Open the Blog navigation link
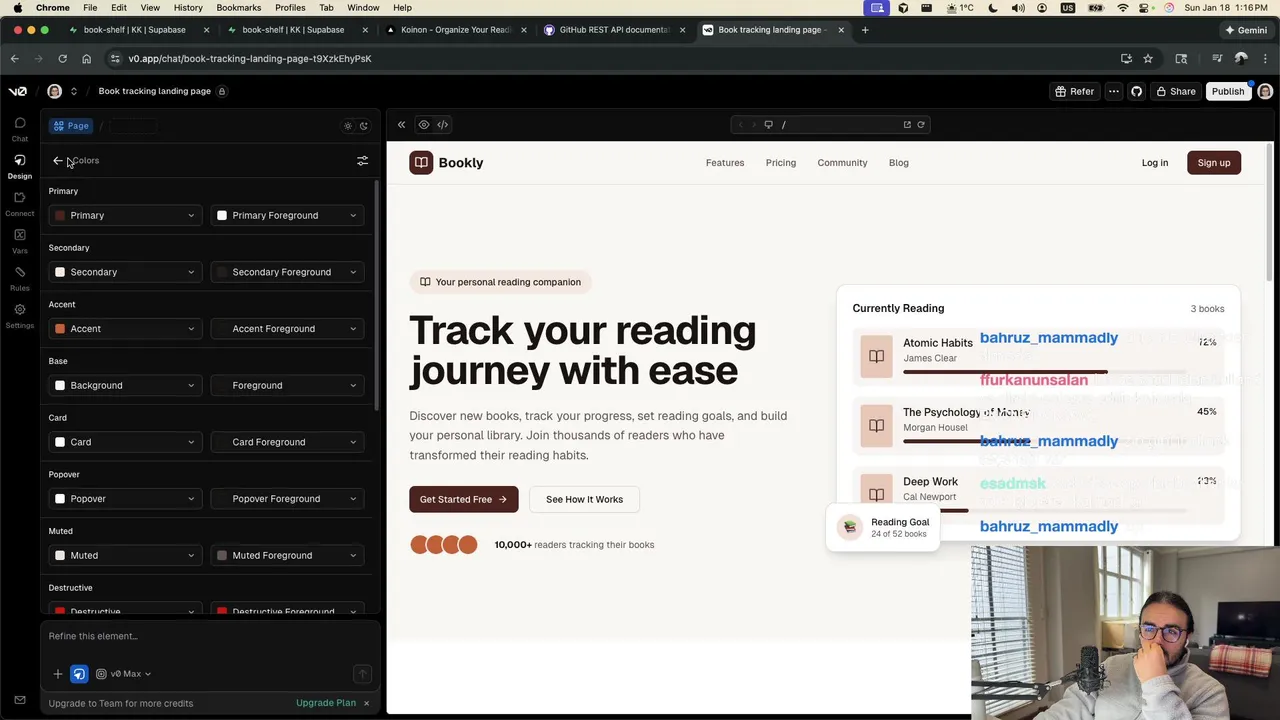 click(899, 162)
